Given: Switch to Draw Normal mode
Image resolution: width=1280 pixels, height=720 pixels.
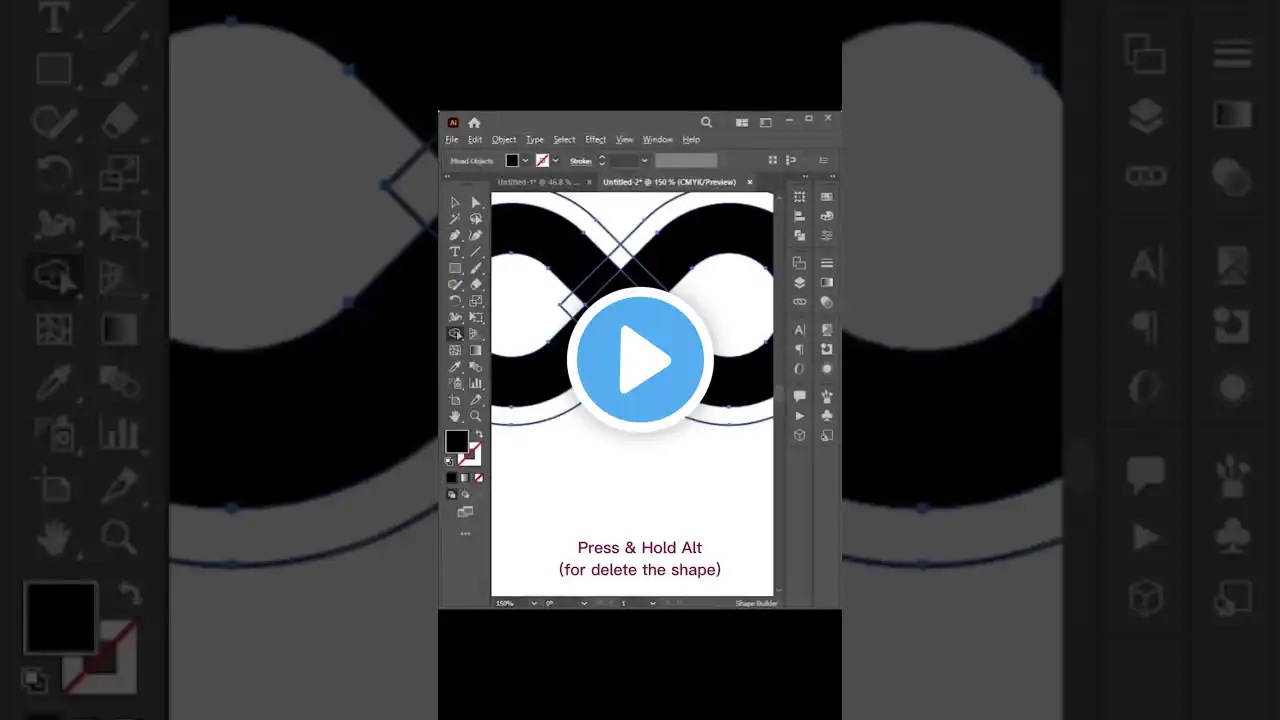Looking at the screenshot, I should [452, 494].
